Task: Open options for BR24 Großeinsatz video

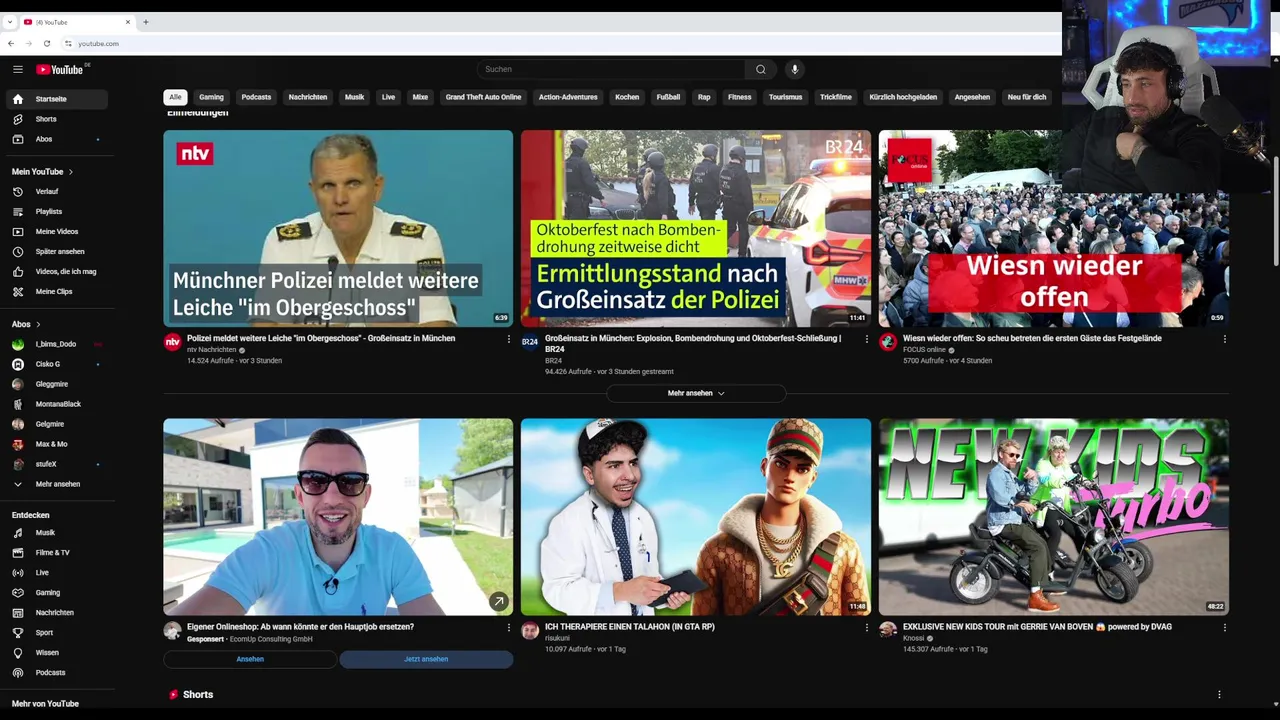Action: pos(867,339)
